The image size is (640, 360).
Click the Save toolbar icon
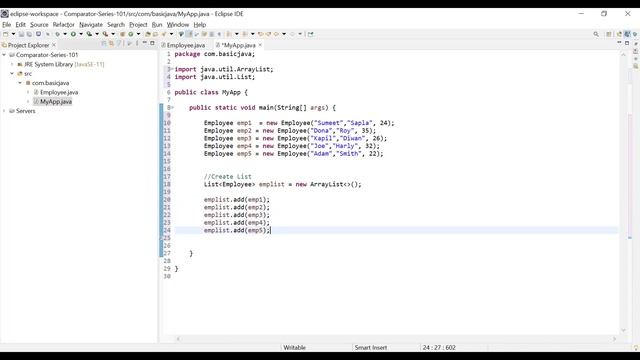tap(21, 34)
